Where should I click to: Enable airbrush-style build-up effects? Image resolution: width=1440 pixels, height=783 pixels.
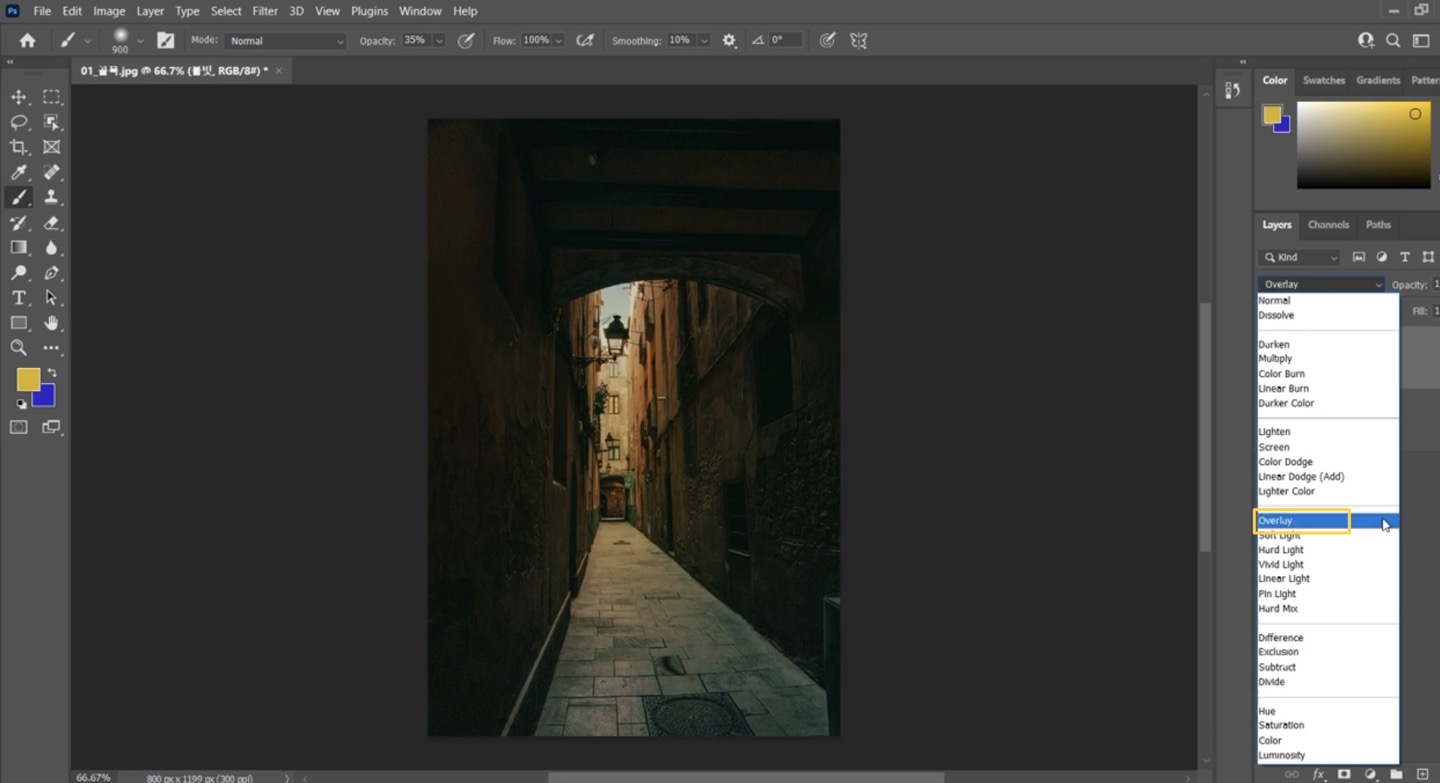[585, 41]
